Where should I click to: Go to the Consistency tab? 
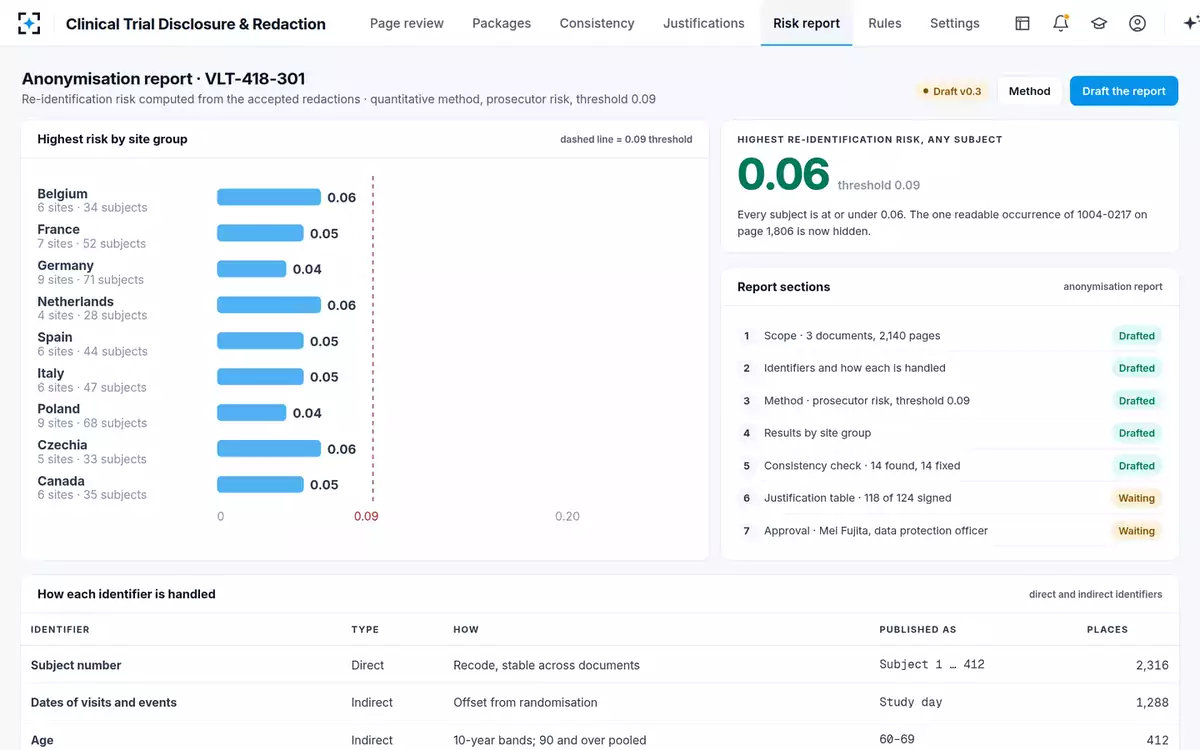pos(597,23)
